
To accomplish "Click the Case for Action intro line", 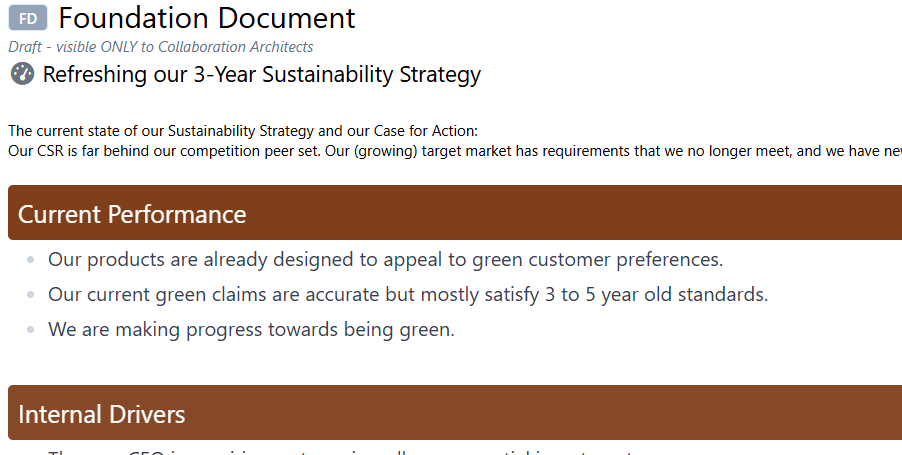I will click(243, 131).
